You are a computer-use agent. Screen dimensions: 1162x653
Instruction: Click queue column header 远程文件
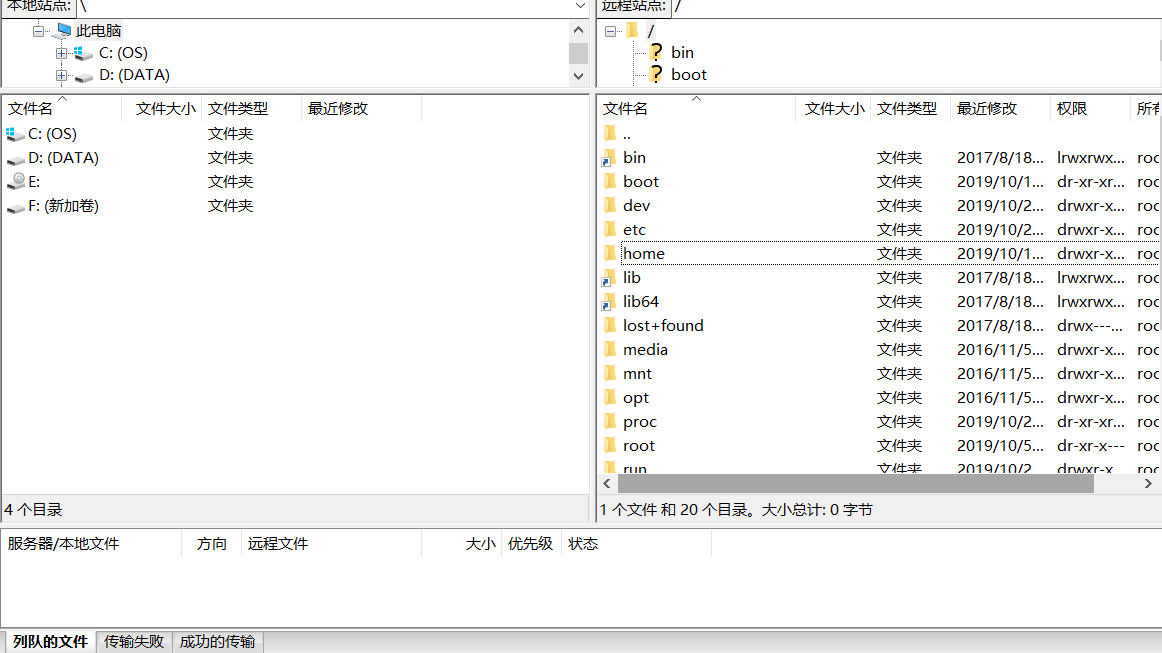[x=331, y=544]
